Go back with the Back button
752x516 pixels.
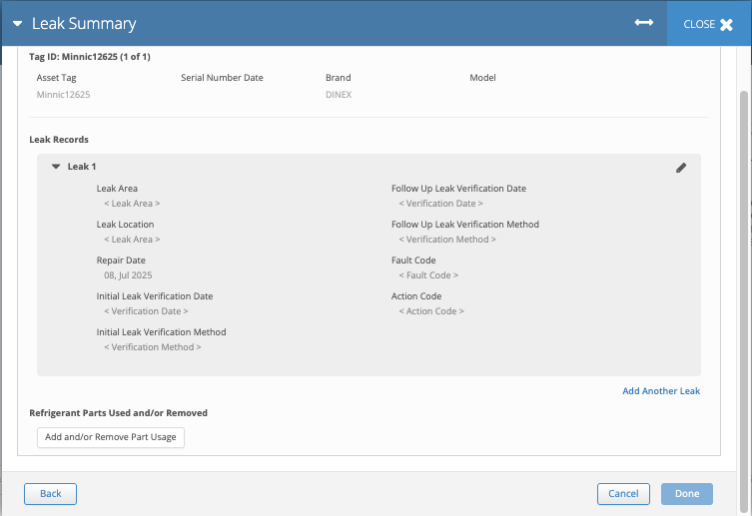click(x=50, y=494)
